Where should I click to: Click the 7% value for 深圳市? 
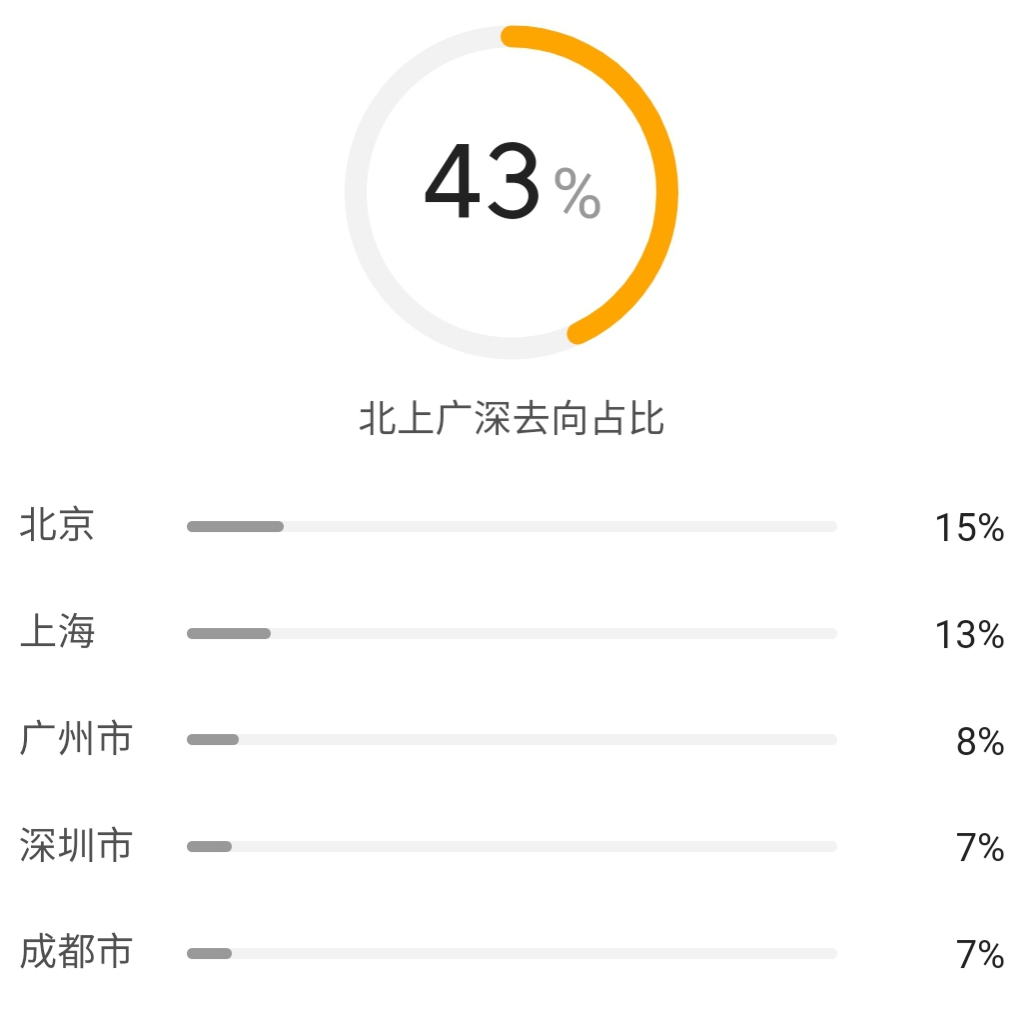pyautogui.click(x=980, y=848)
